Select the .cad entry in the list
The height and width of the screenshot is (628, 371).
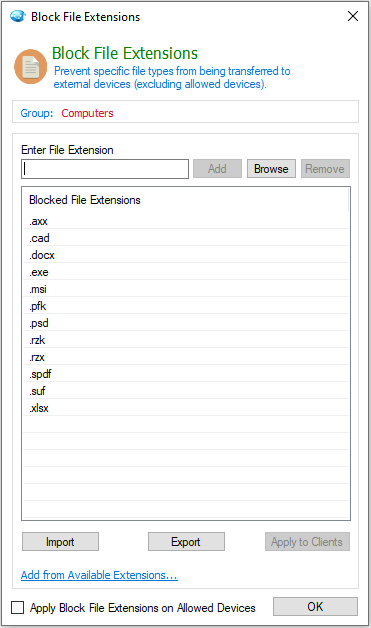tap(186, 238)
